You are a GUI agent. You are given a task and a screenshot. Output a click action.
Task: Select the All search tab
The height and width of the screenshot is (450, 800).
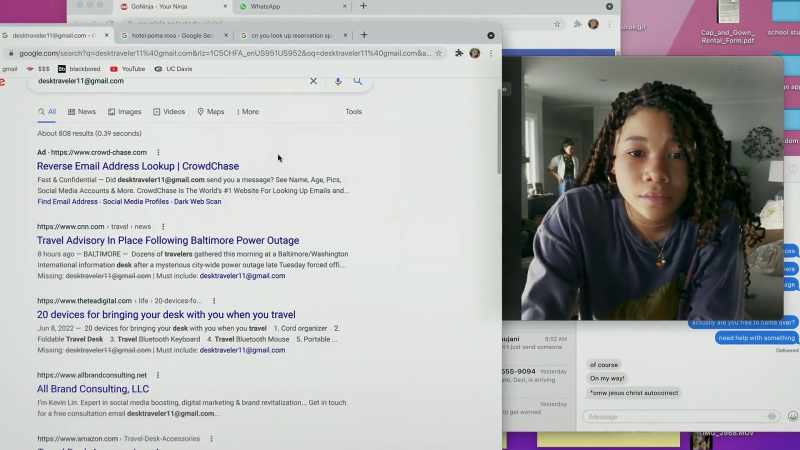pyautogui.click(x=46, y=112)
